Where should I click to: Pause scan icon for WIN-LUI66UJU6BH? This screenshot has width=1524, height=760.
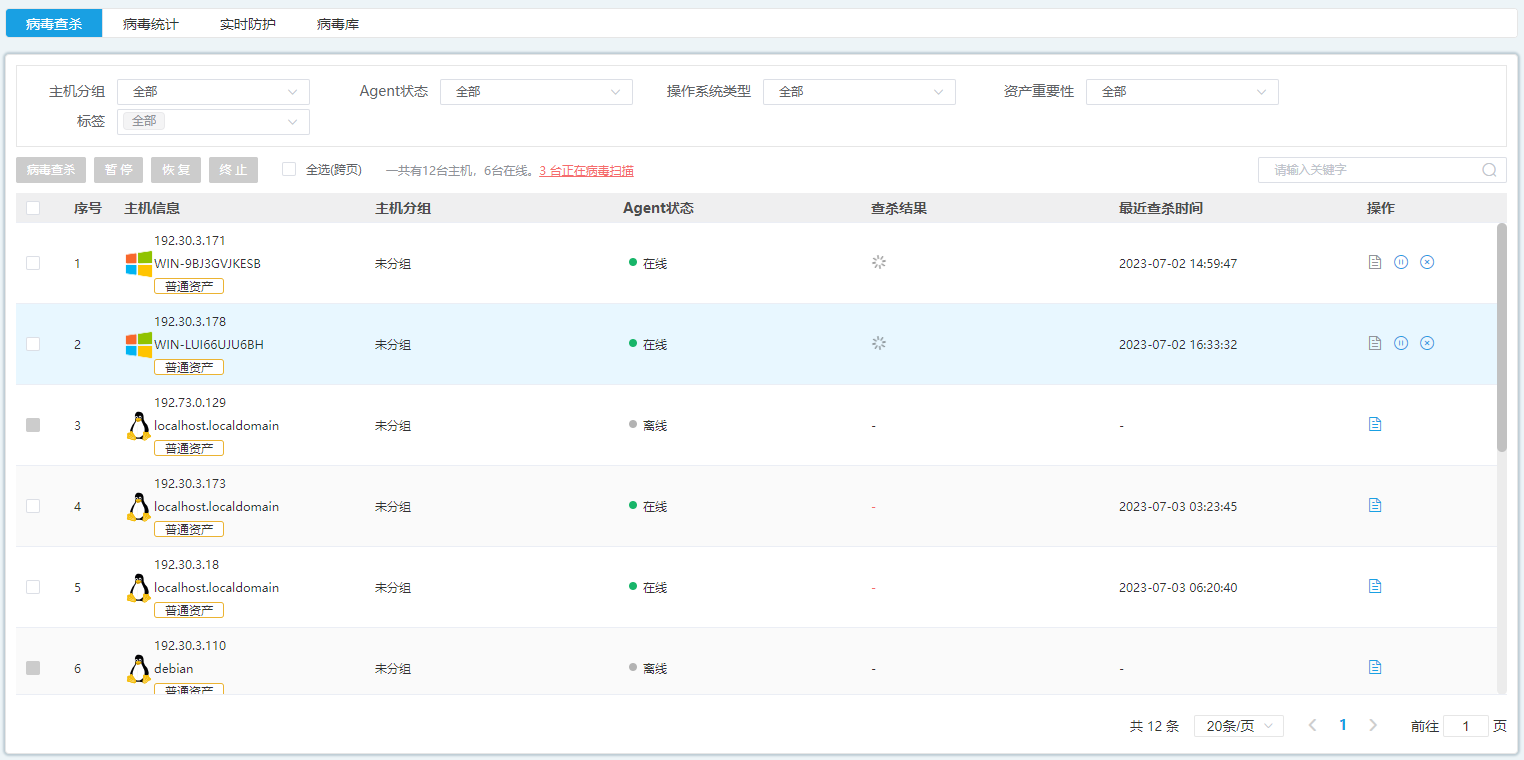coord(1401,343)
